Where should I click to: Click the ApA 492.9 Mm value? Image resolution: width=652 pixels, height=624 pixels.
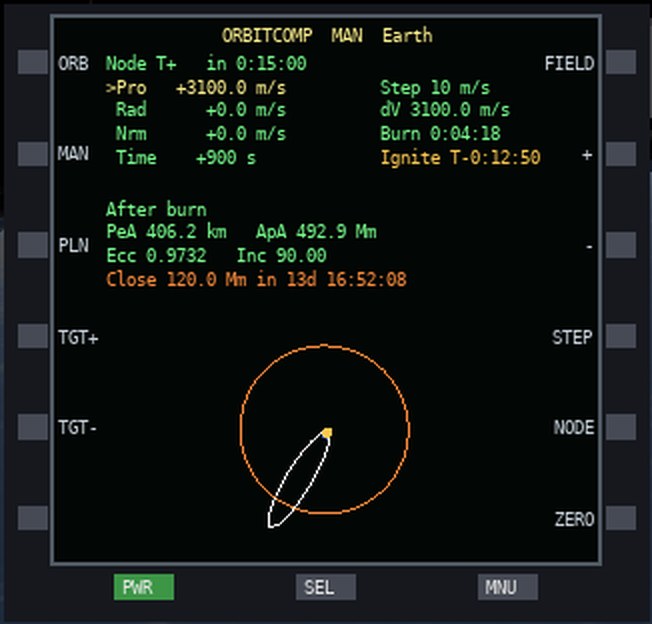(x=316, y=232)
